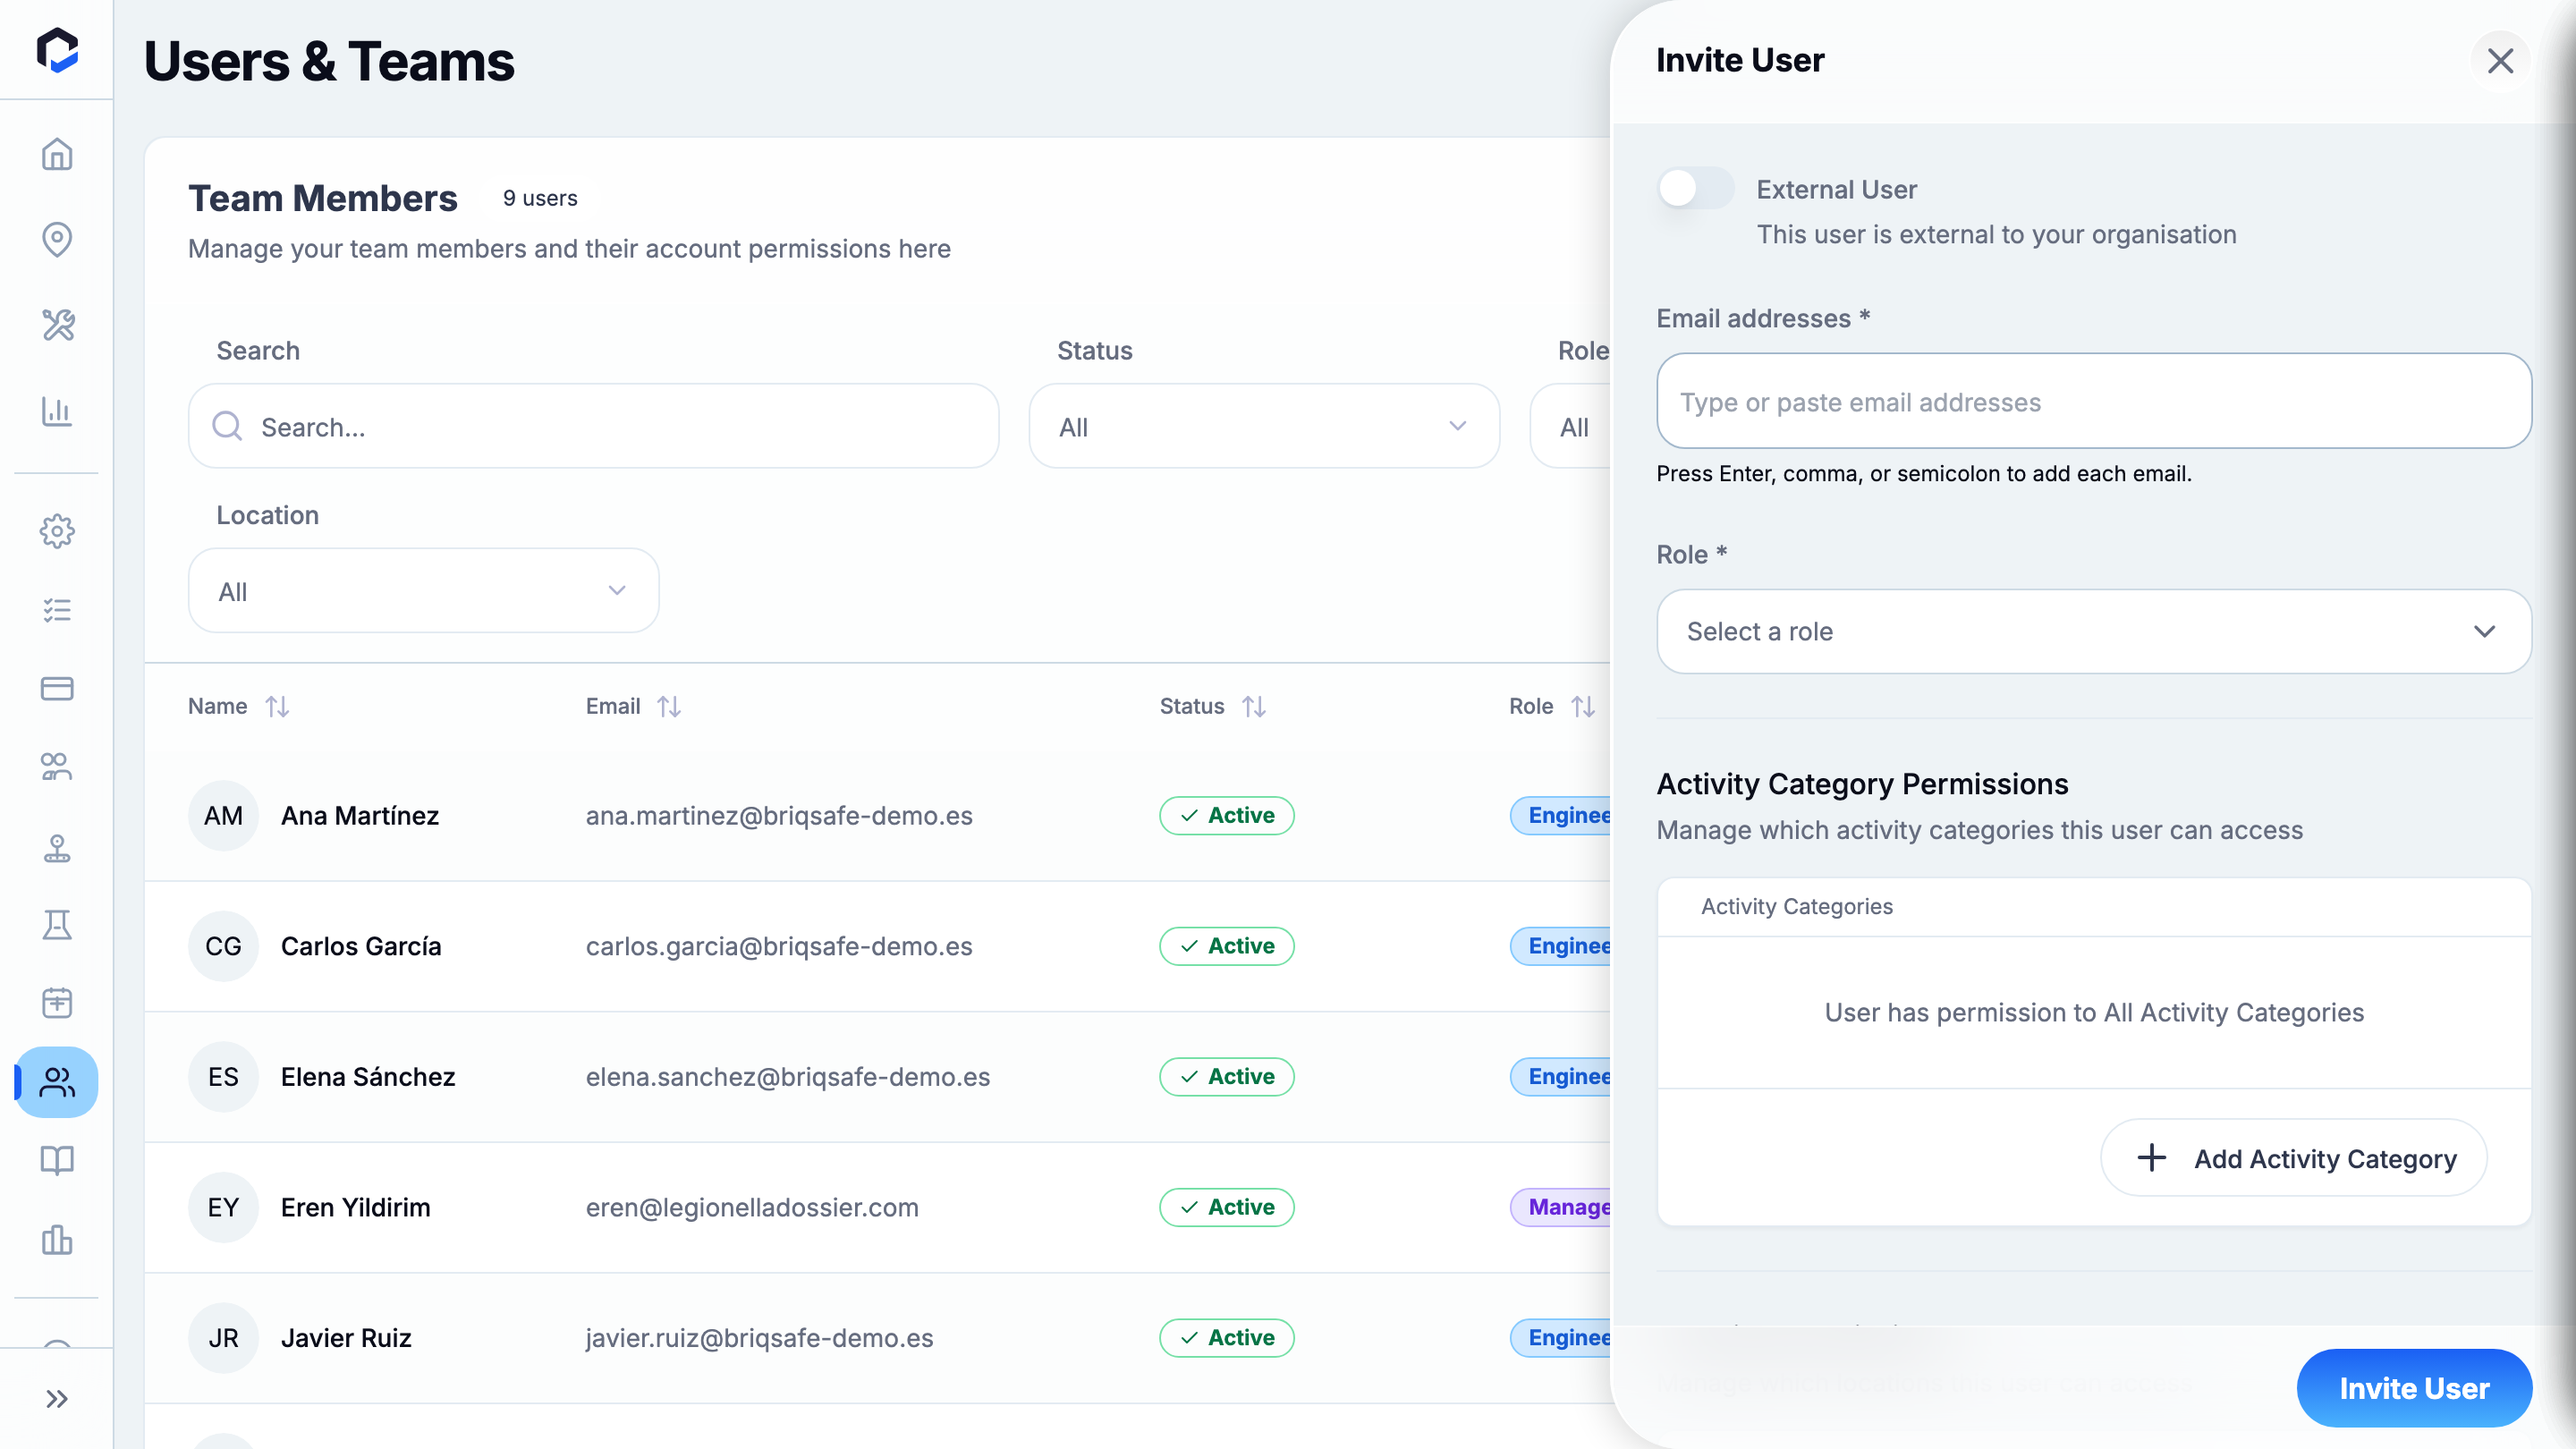Screen dimensions: 2576x1449
Task: Click the app logo at top left
Action: point(57,50)
